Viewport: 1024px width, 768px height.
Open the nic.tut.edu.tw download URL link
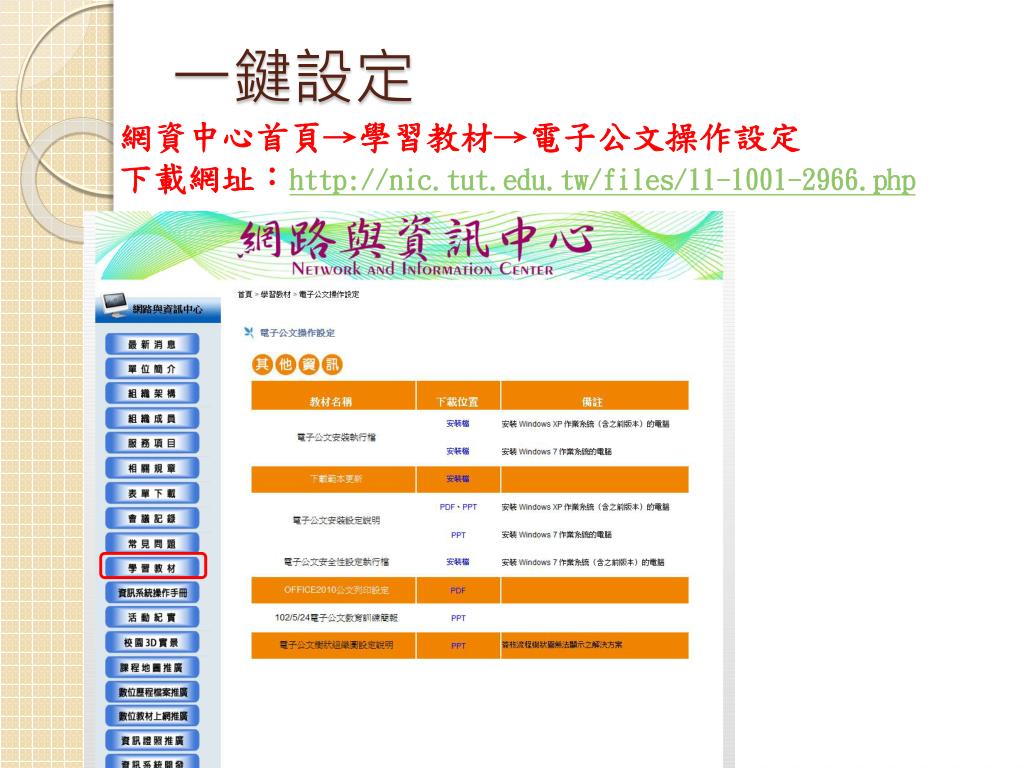(x=602, y=180)
